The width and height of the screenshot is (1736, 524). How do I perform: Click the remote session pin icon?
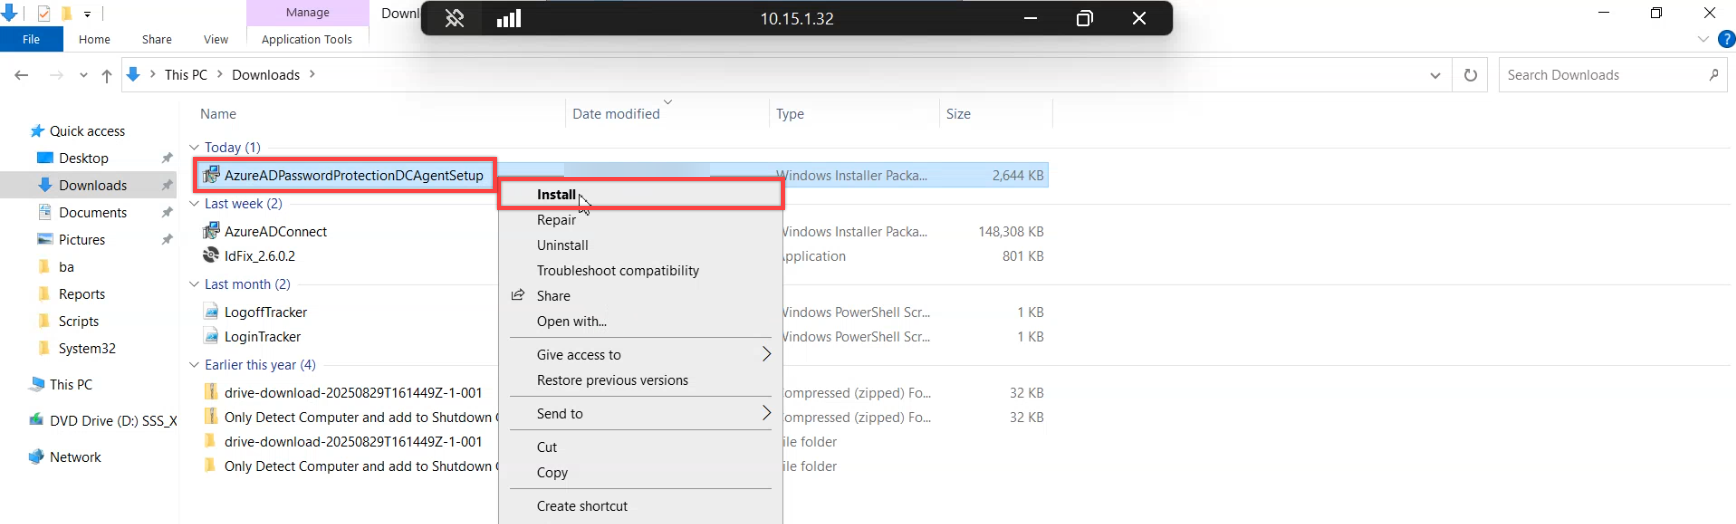pyautogui.click(x=454, y=18)
